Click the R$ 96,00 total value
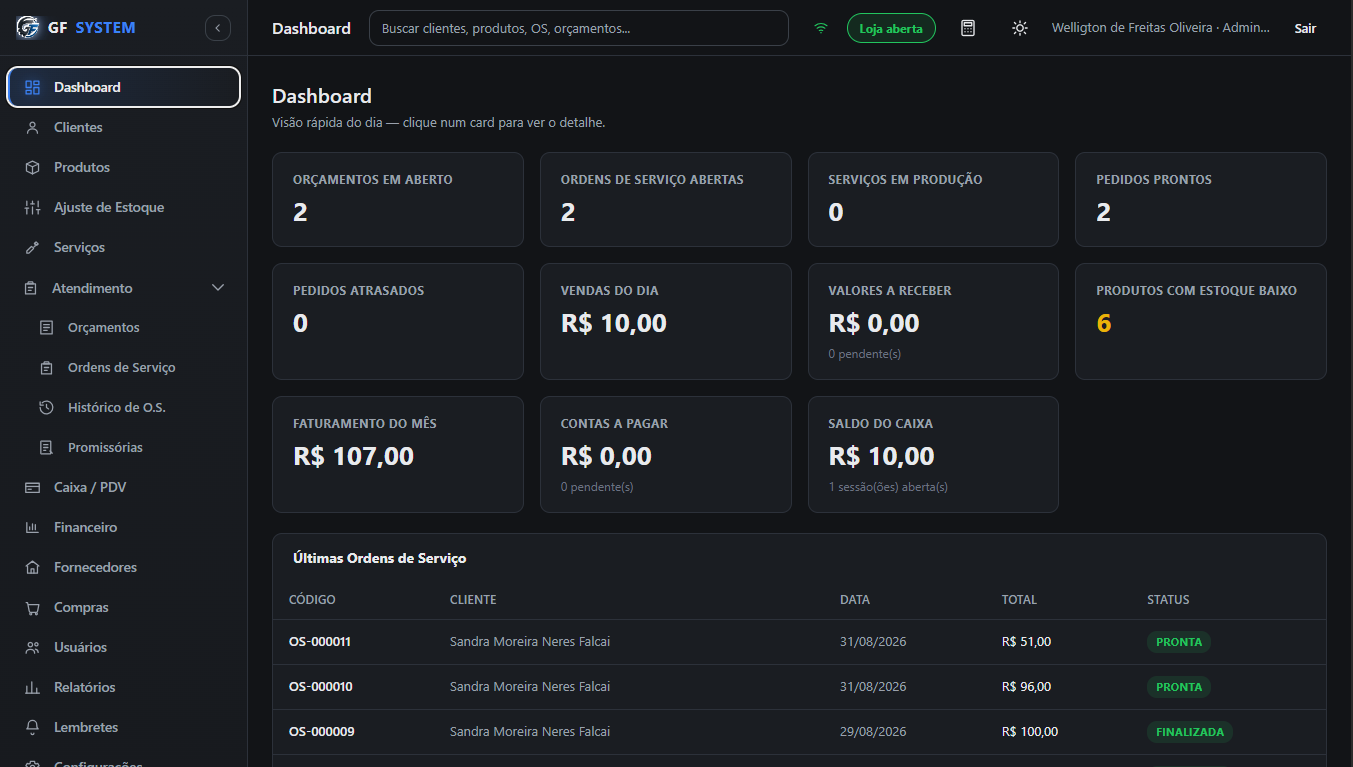This screenshot has width=1353, height=767. tap(1027, 687)
